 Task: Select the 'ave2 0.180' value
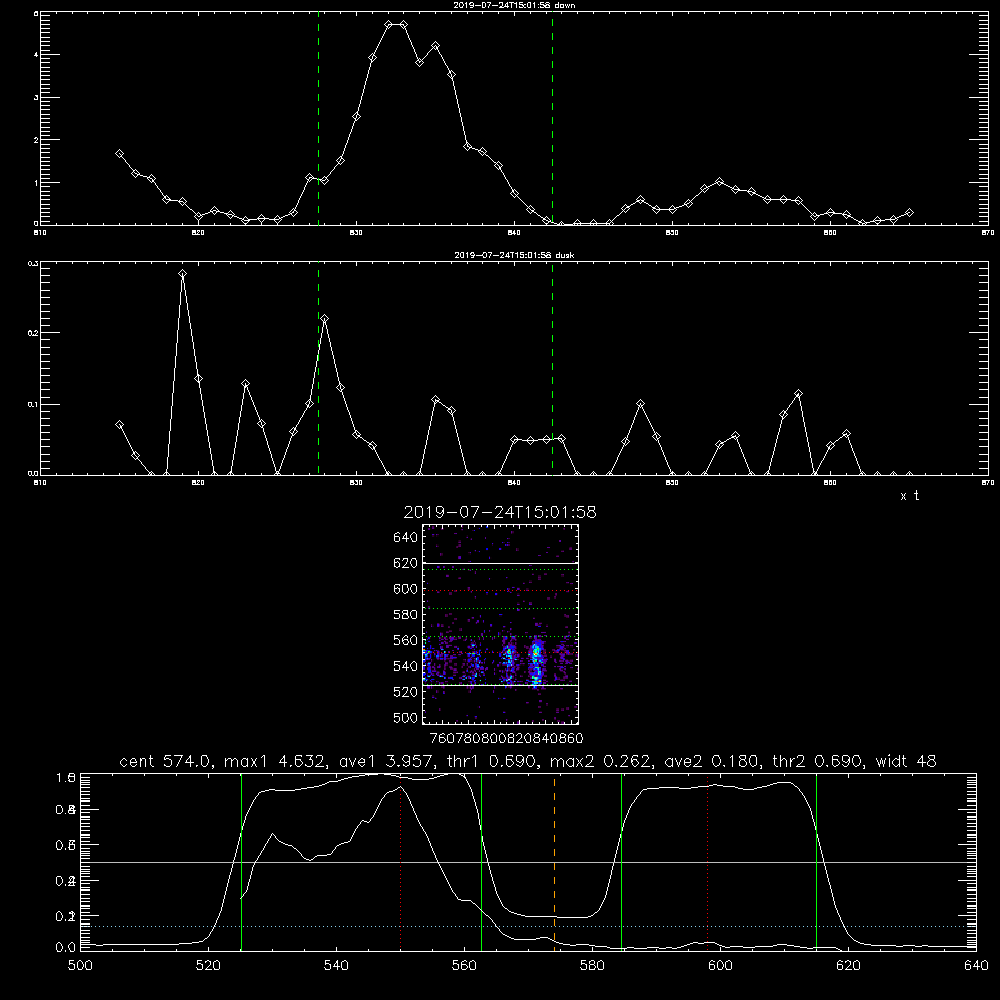click(712, 761)
